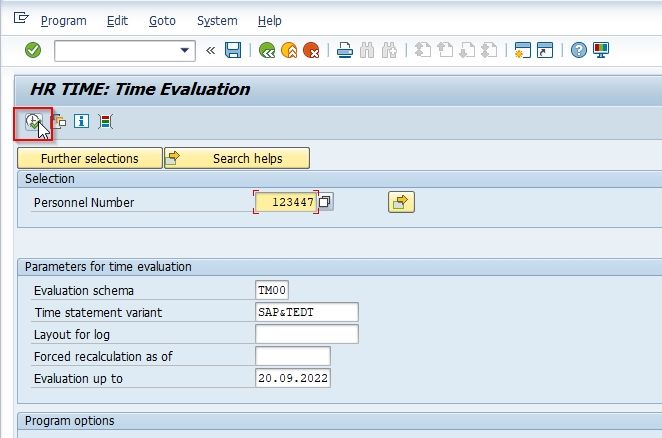Click the Personnel Number label
662x438 pixels.
point(84,203)
